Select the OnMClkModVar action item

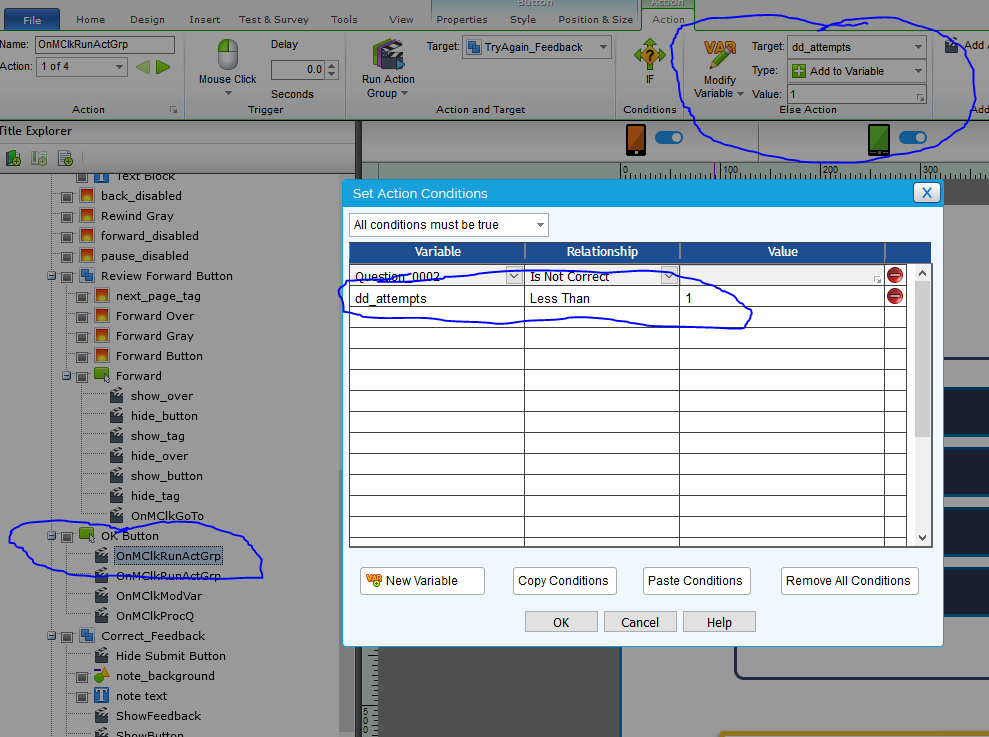pyautogui.click(x=159, y=596)
